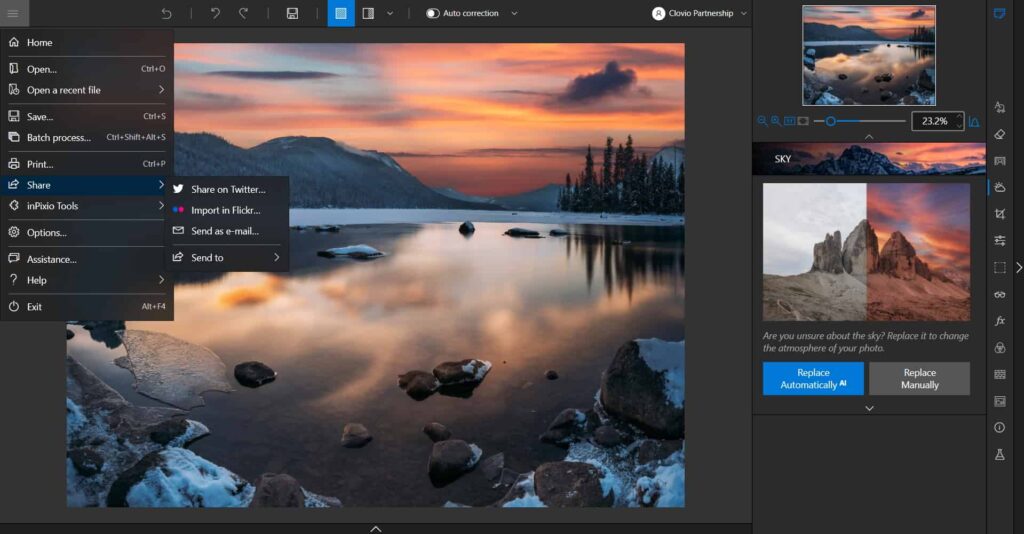
Task: Open the Clovio Partnership account menu
Action: click(699, 13)
